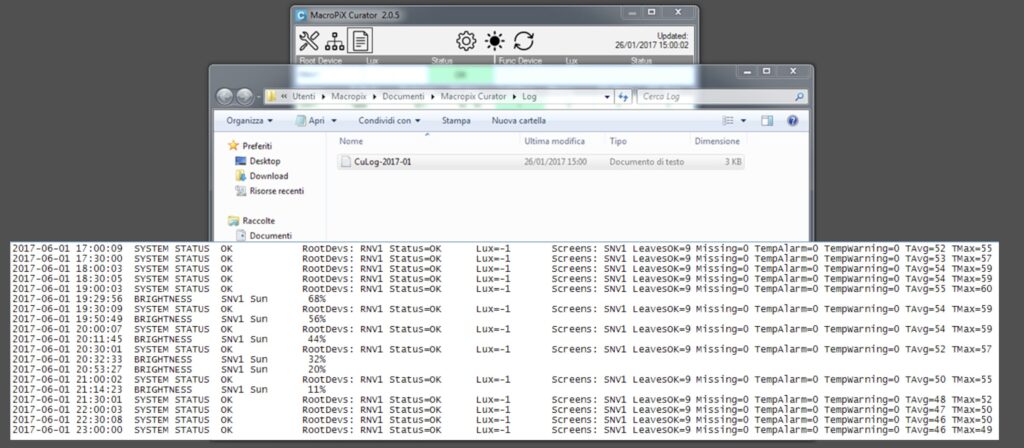This screenshot has width=1024, height=448.
Task: Click Stampa in the Explorer toolbar
Action: (x=456, y=120)
